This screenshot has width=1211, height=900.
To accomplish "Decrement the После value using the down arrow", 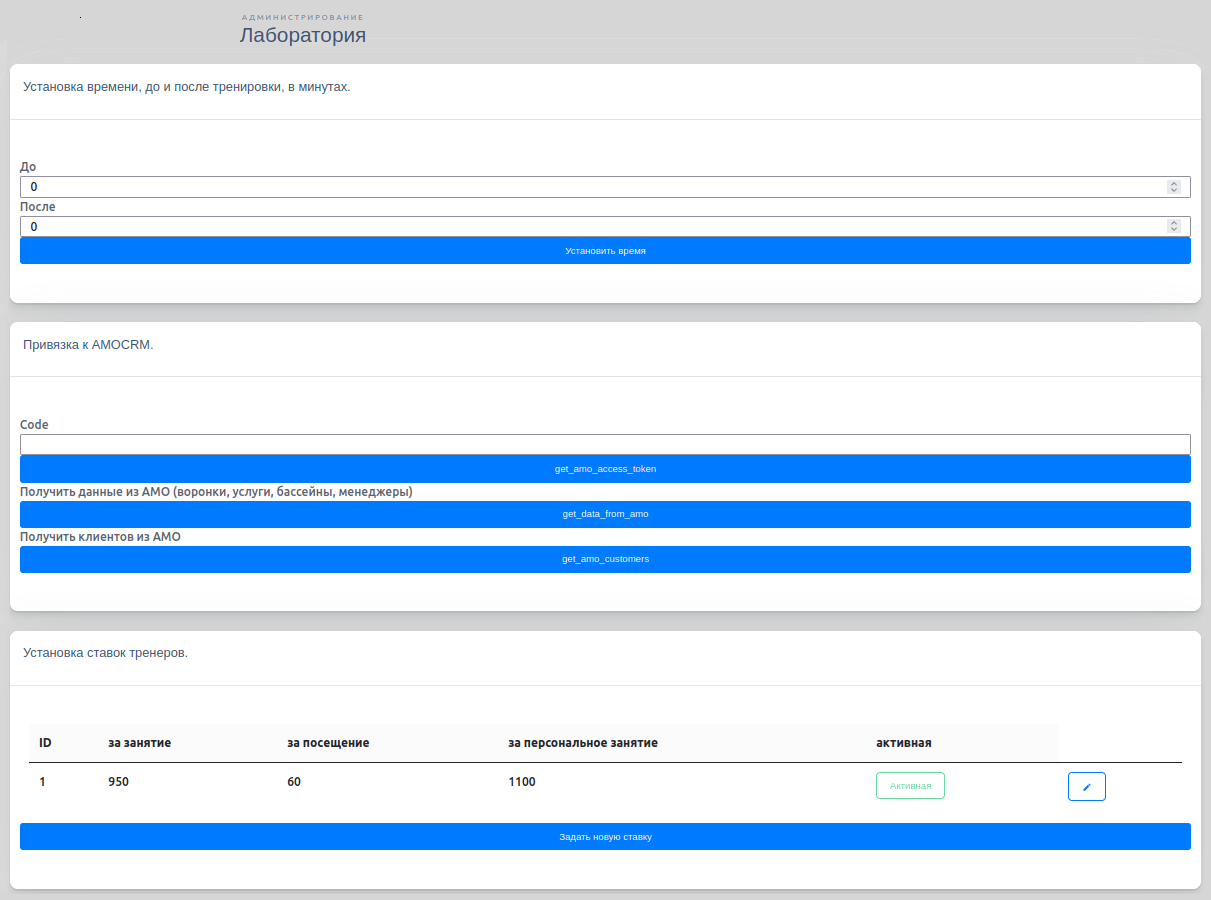I will [1174, 230].
